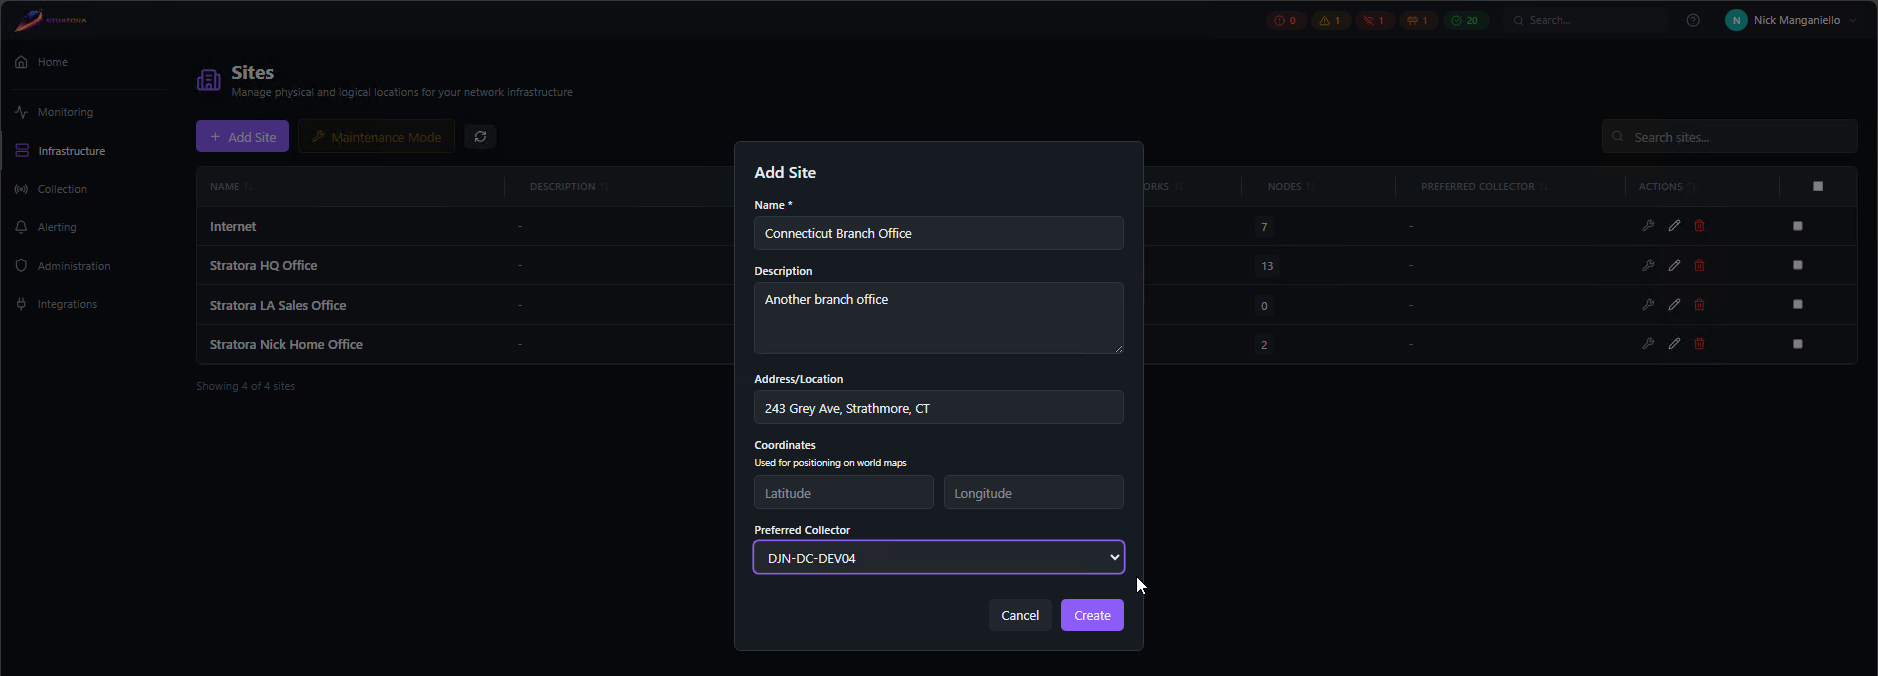
Task: Edit the Internet site with pencil icon
Action: click(1674, 226)
